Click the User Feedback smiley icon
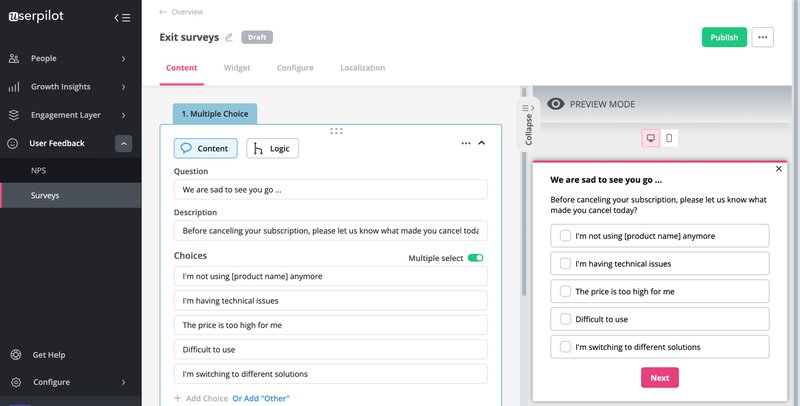Screen dimensions: 800x406 pyautogui.click(x=13, y=144)
